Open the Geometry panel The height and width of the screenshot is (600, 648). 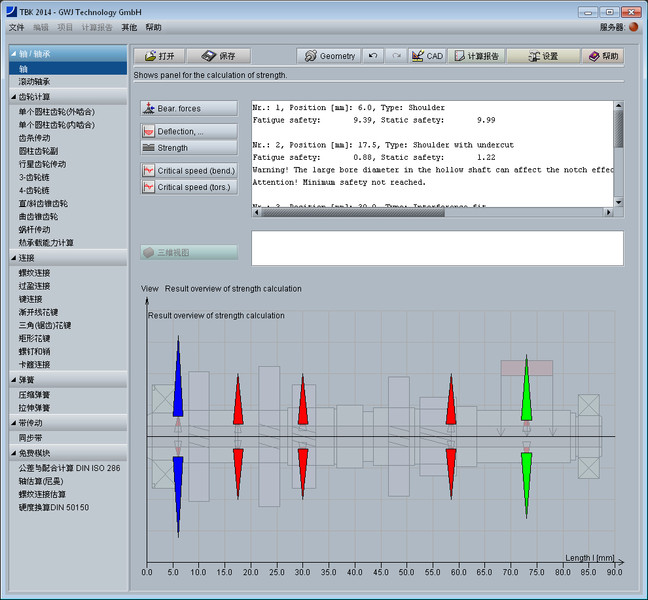click(x=328, y=56)
